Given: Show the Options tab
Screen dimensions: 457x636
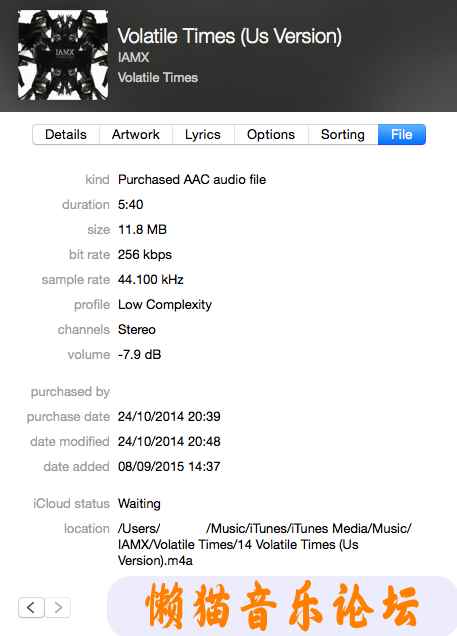Looking at the screenshot, I should point(271,135).
